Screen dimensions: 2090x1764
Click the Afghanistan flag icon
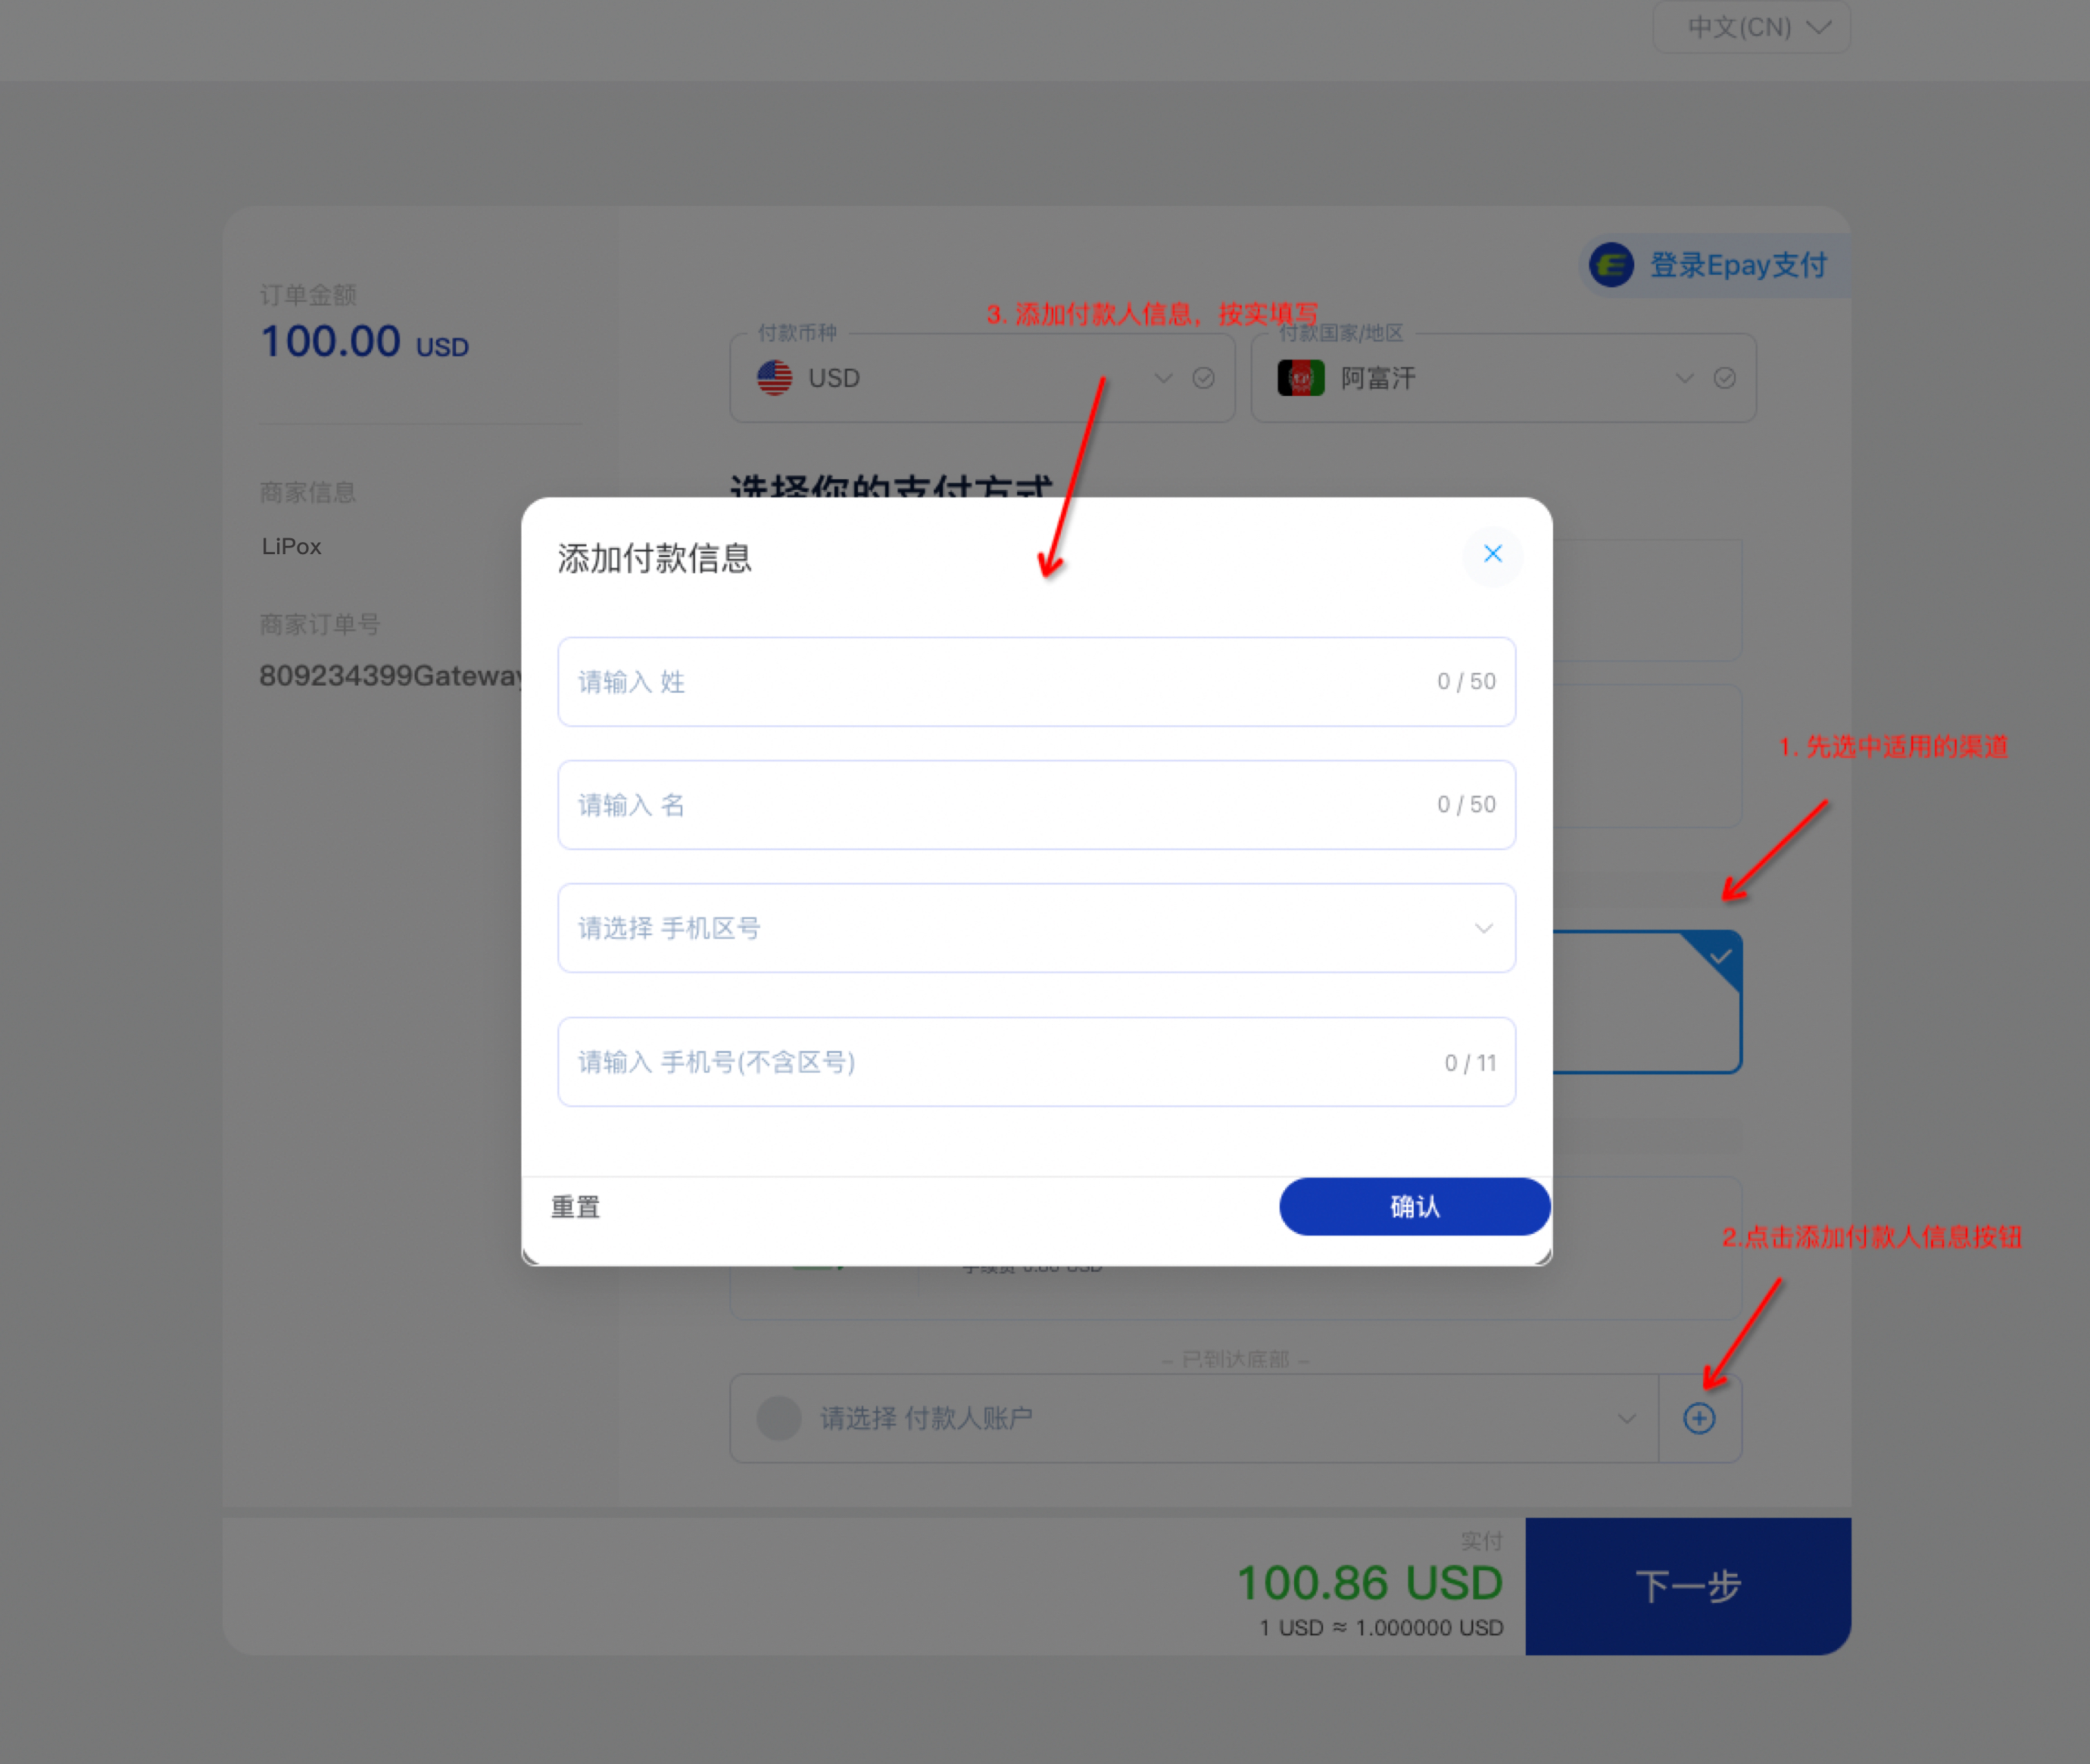1300,378
